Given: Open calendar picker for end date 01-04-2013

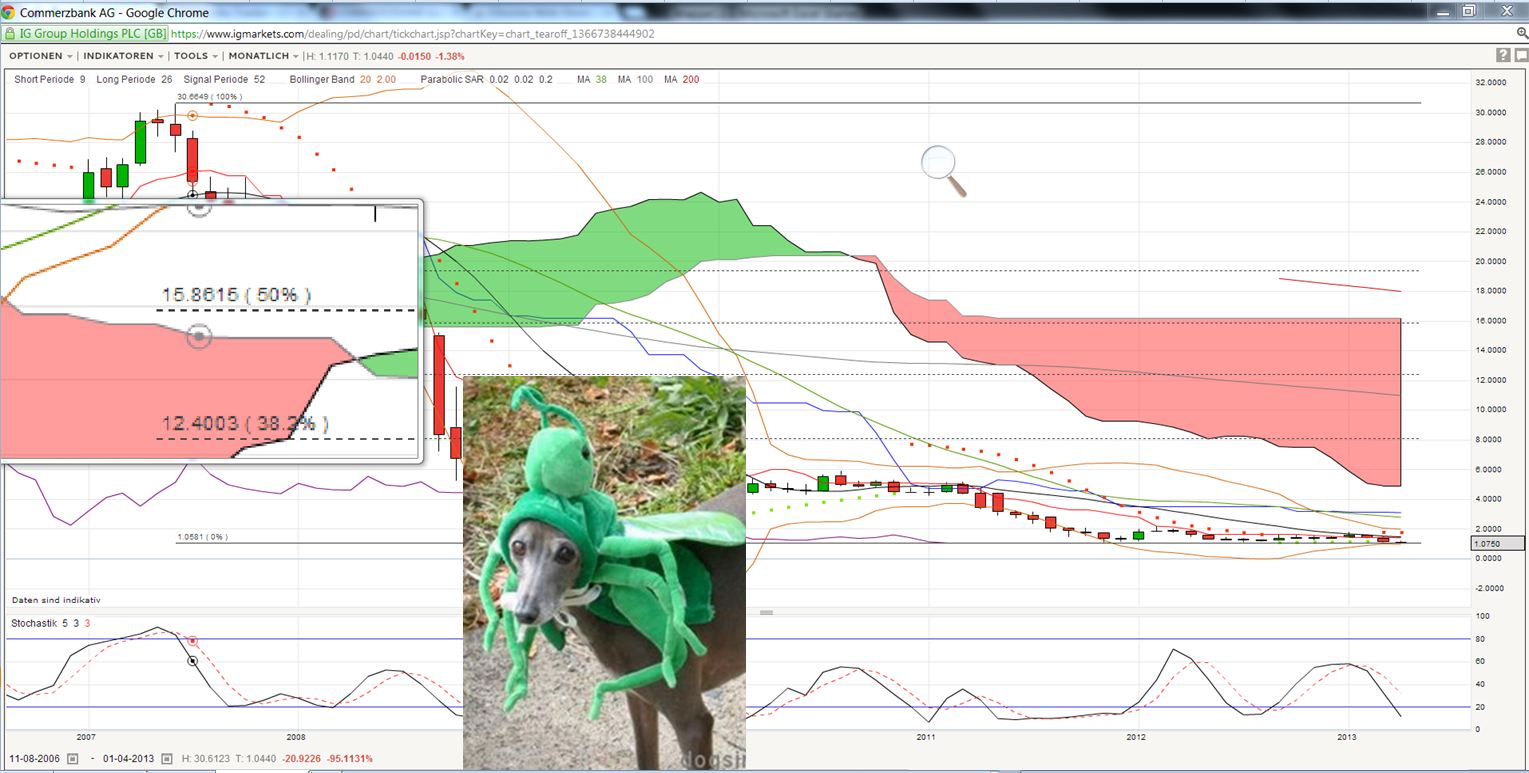Looking at the screenshot, I should (169, 758).
